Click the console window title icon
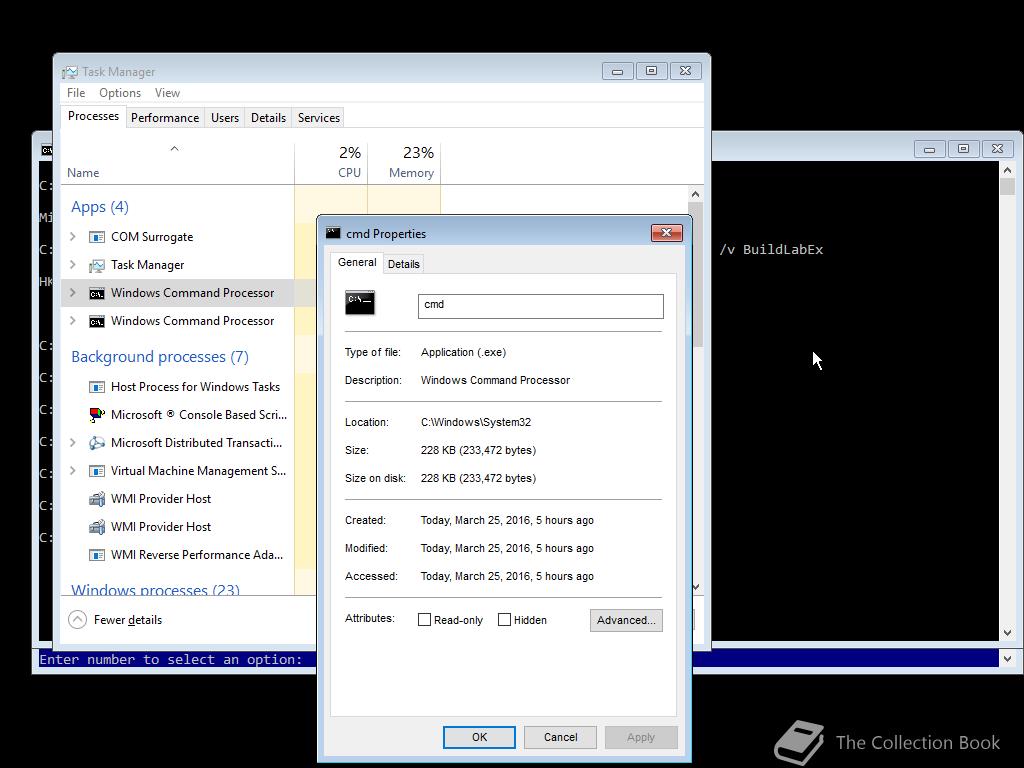Viewport: 1024px width, 768px height. click(x=46, y=150)
